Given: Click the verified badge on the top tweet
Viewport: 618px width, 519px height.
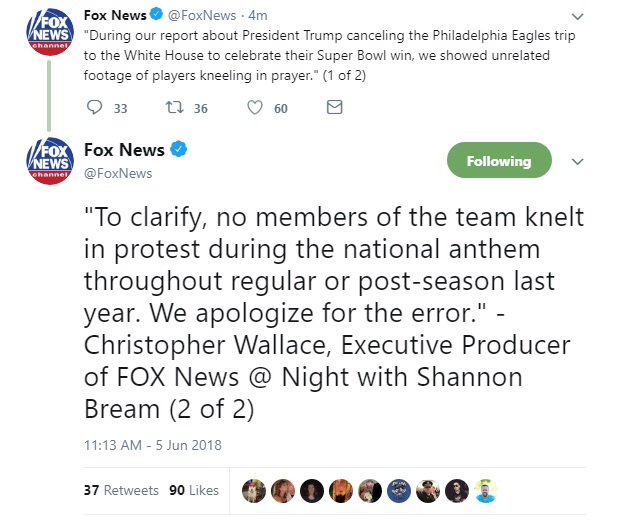Looking at the screenshot, I should coord(156,15).
